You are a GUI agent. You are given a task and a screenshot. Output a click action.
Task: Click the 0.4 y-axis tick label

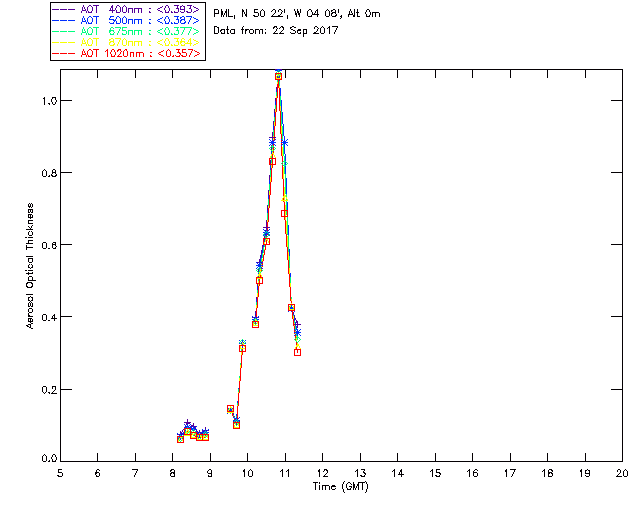pos(49,317)
